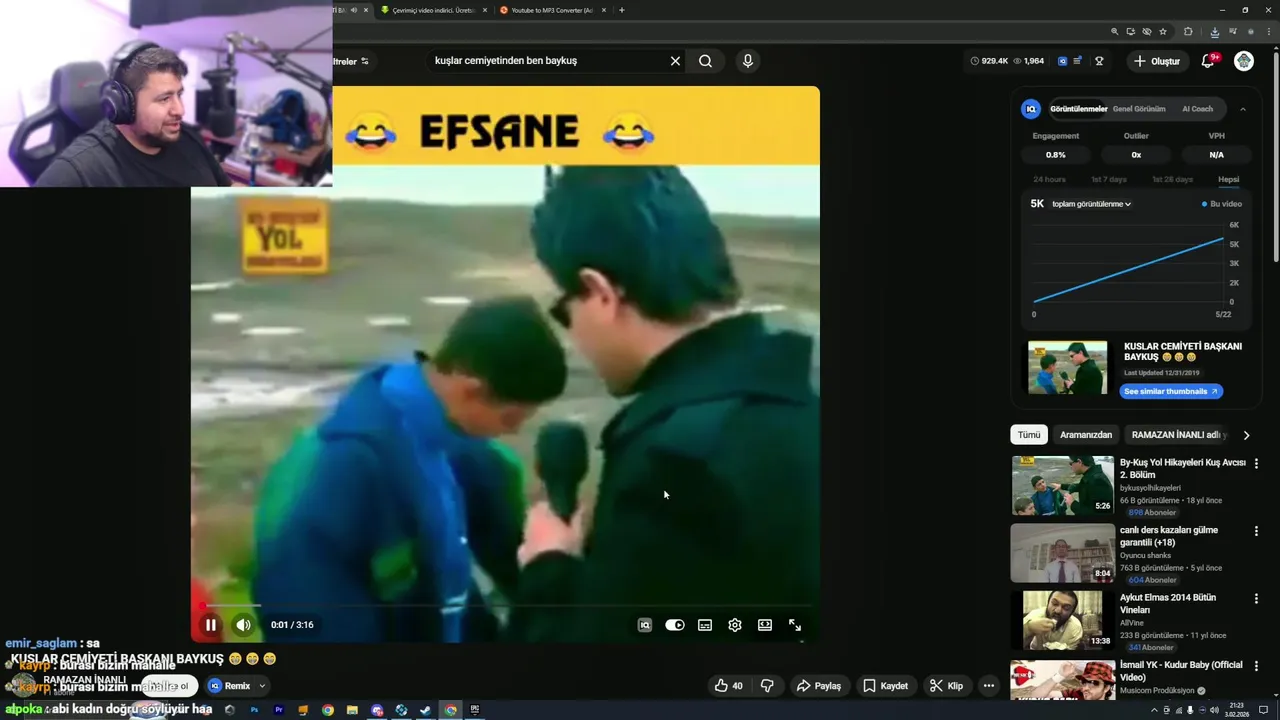Click the Paylaş share button
Viewport: 1280px width, 720px height.
[x=819, y=686]
